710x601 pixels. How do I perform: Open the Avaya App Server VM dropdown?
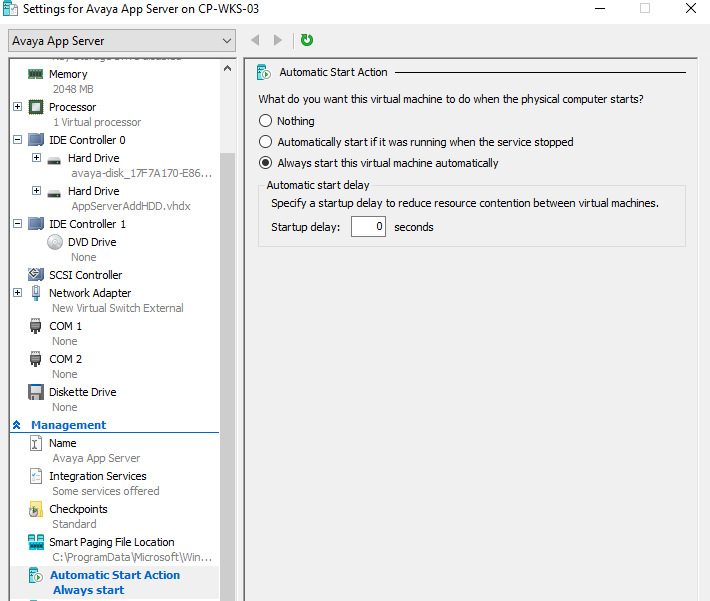click(x=122, y=41)
